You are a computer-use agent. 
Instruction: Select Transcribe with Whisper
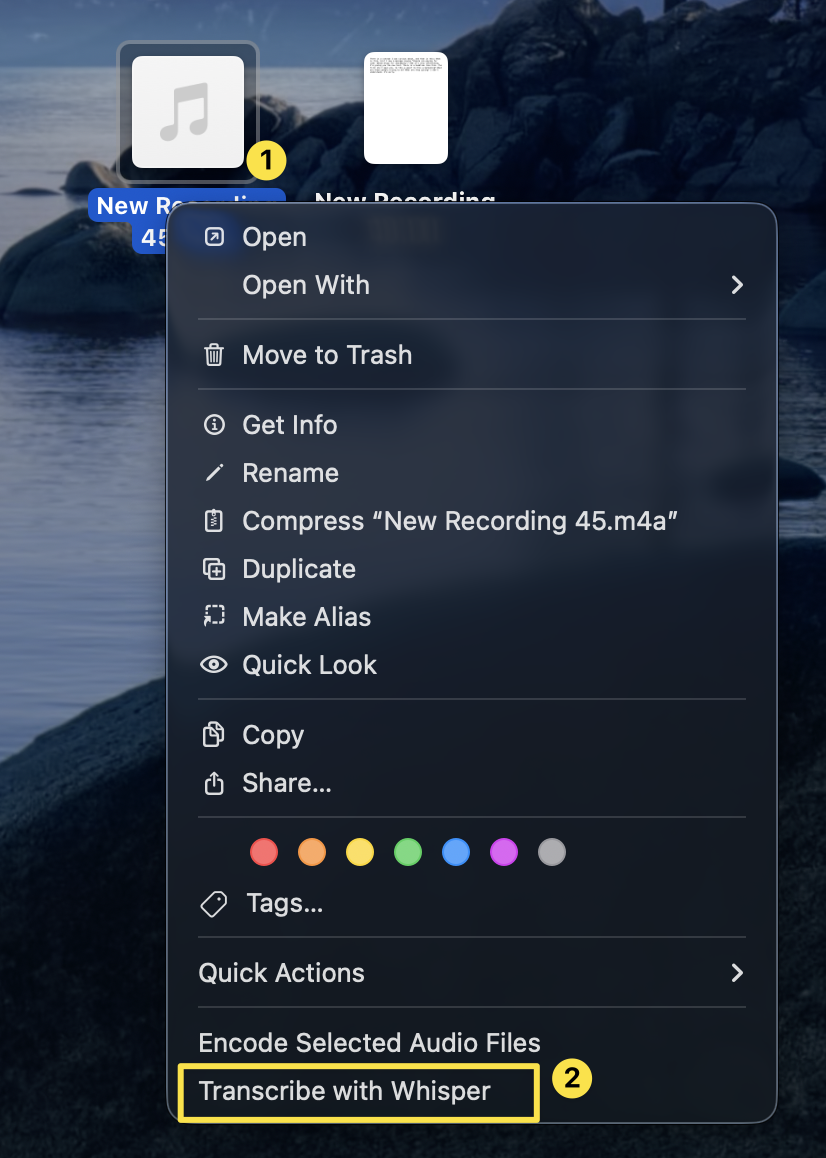(x=345, y=1091)
